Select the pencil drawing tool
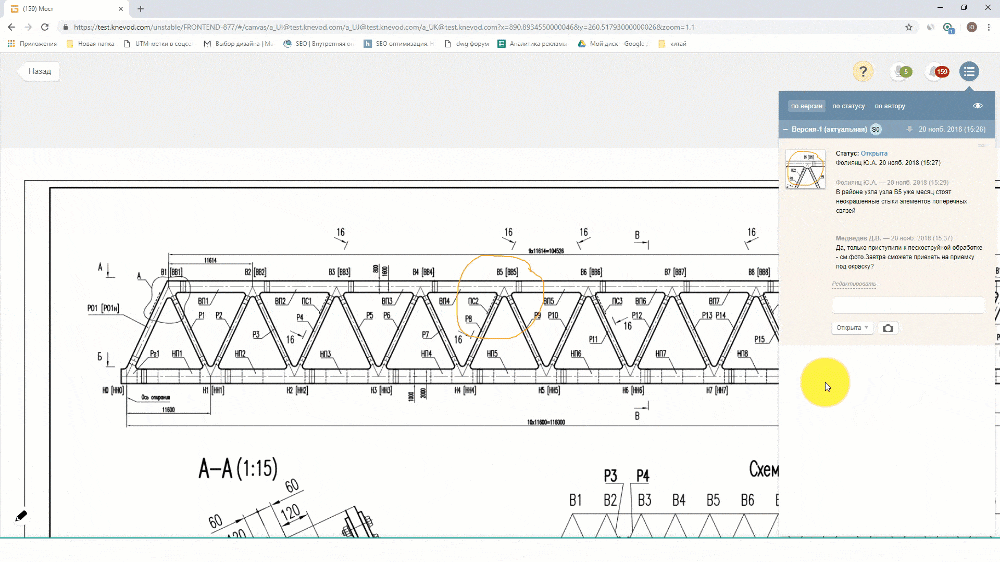This screenshot has width=1000, height=562. click(x=20, y=516)
